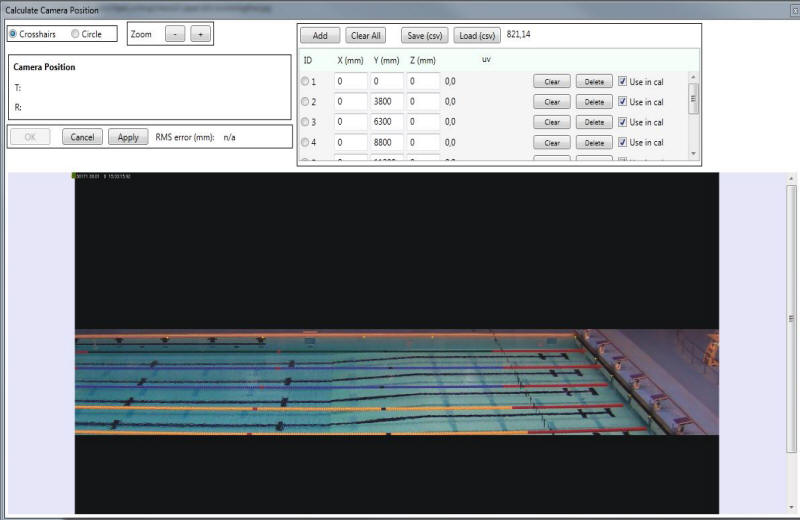Click Z (mm) field of row 1
The image size is (800, 520).
pos(423,81)
